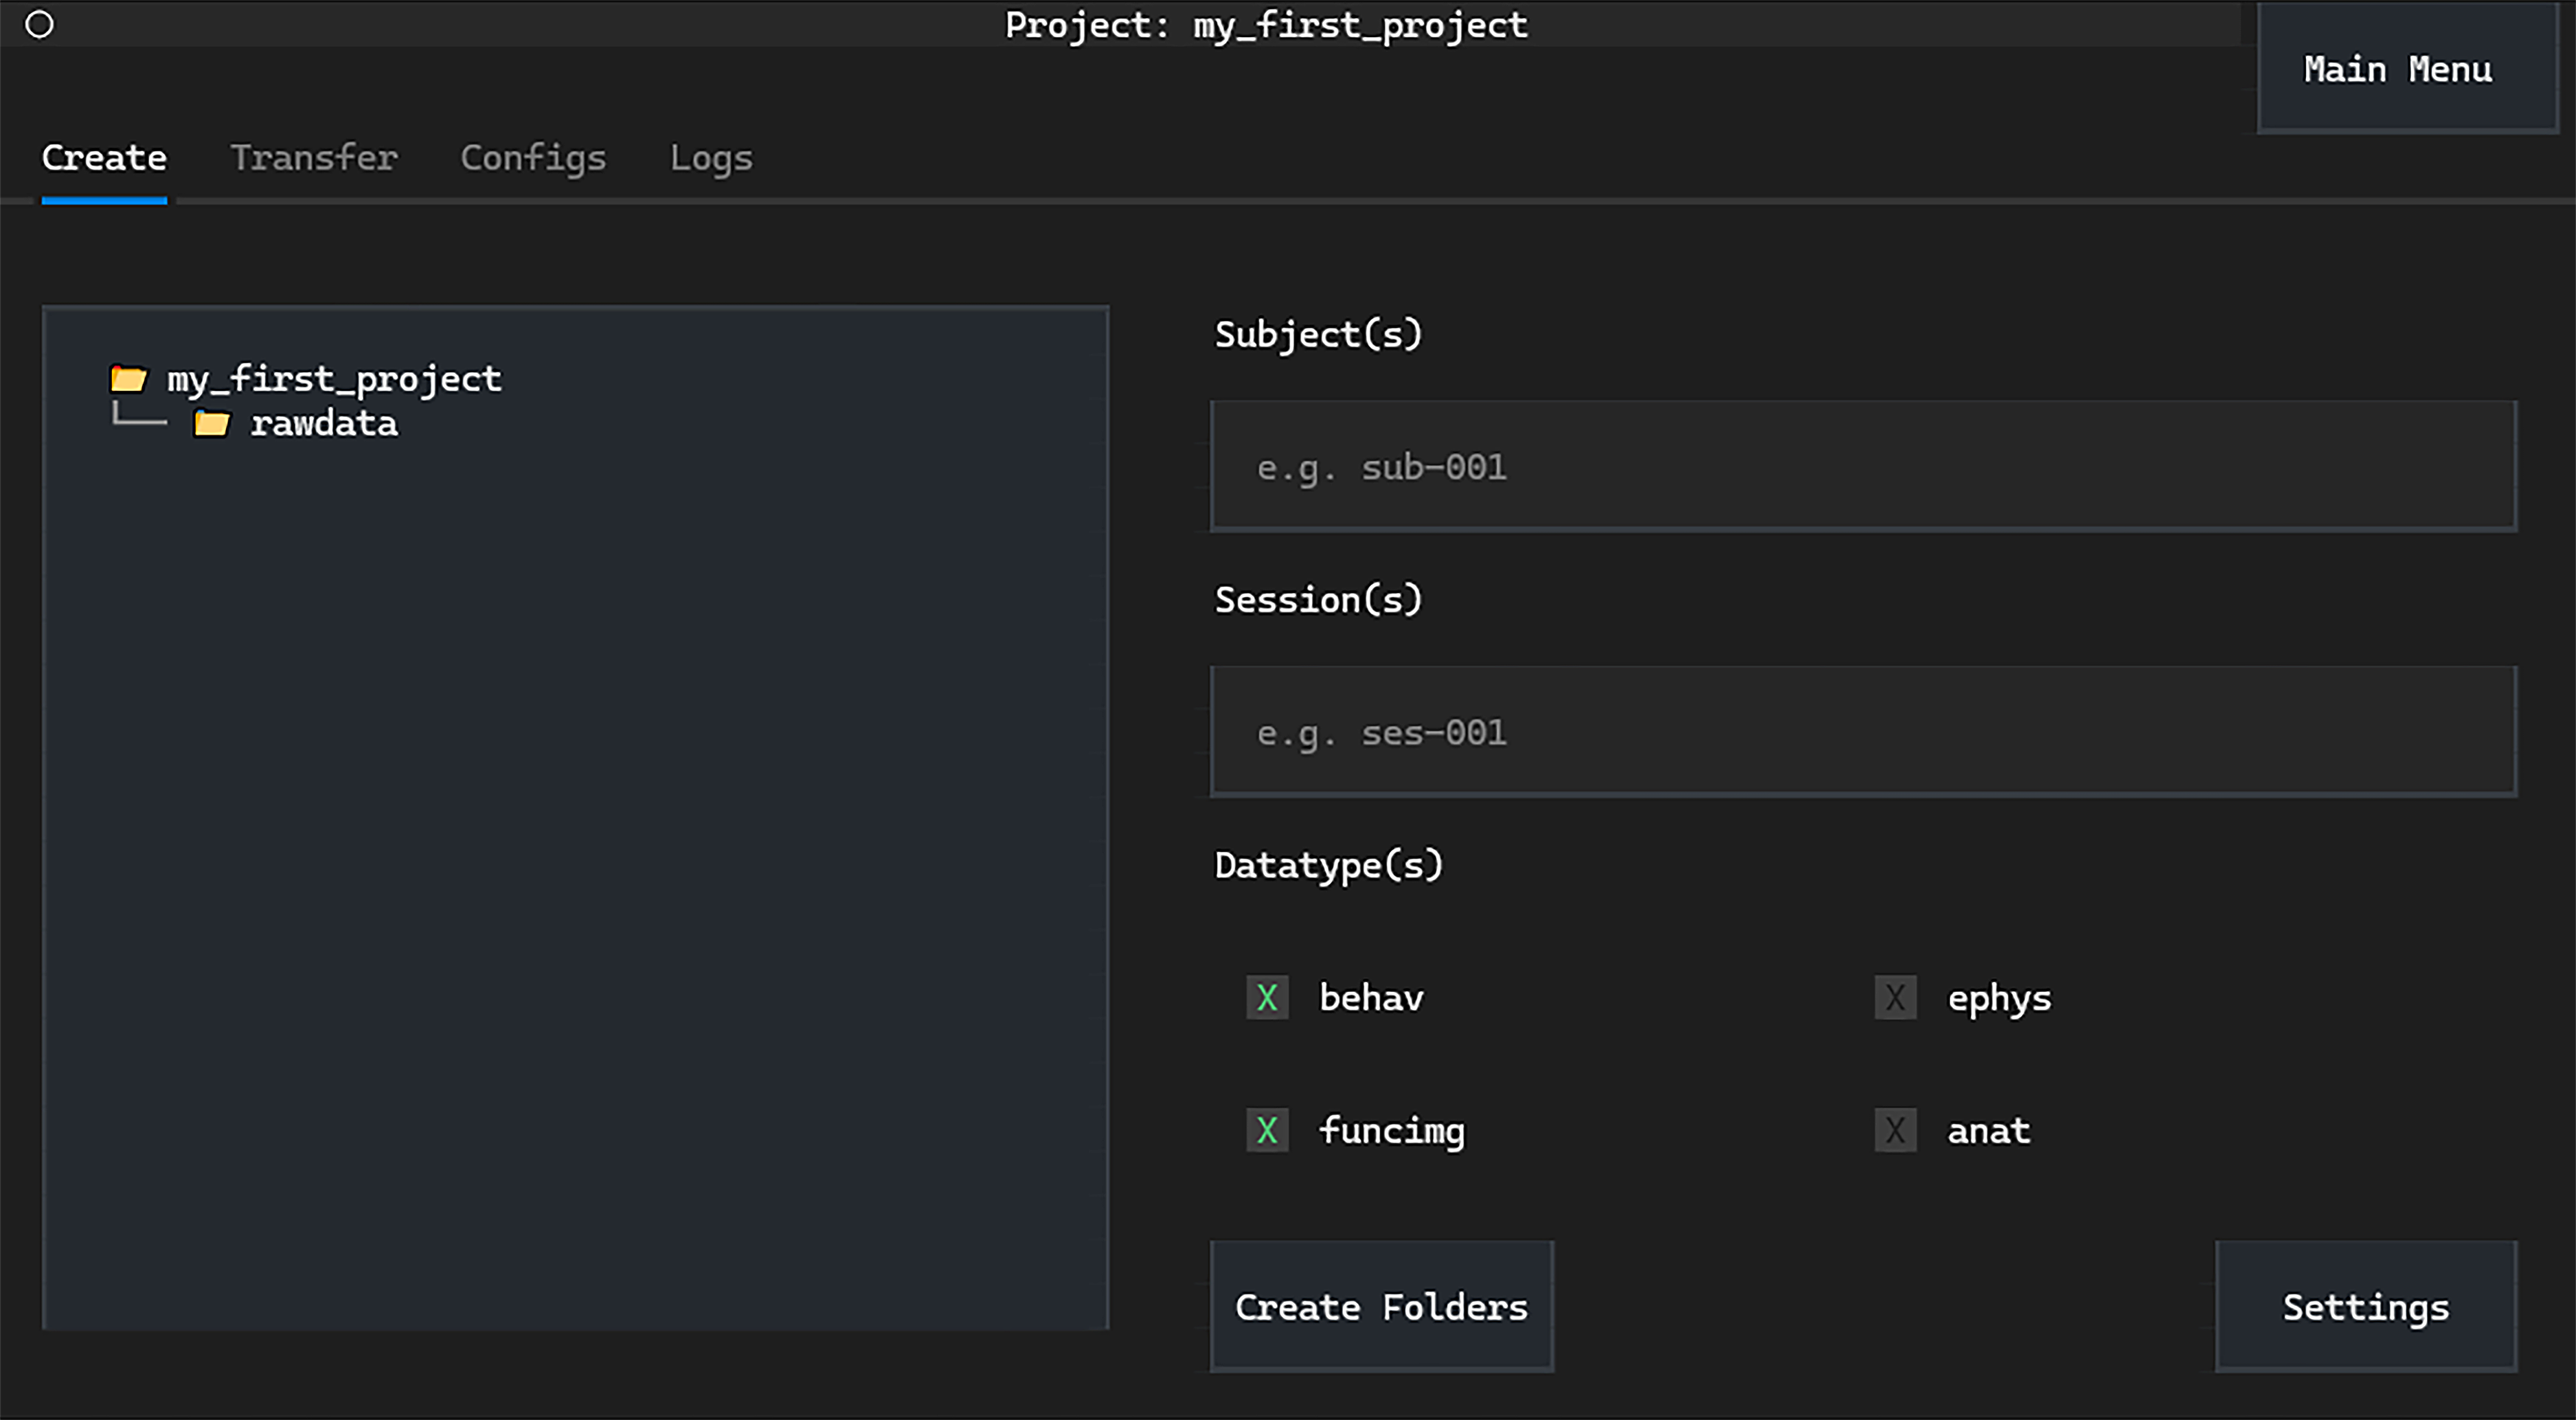Open the Configs tab

tap(533, 158)
